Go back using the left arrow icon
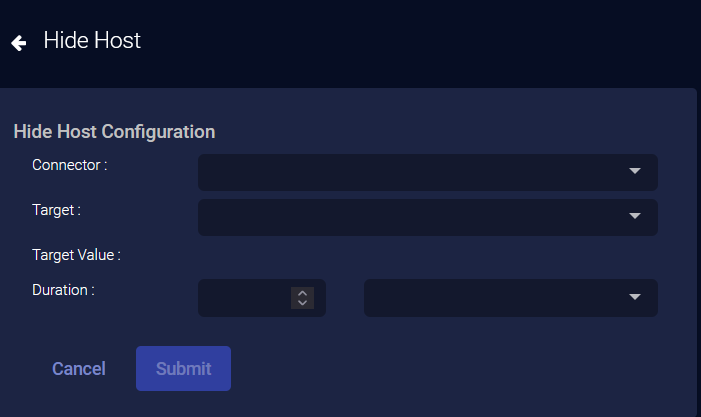This screenshot has height=417, width=701. click(18, 43)
